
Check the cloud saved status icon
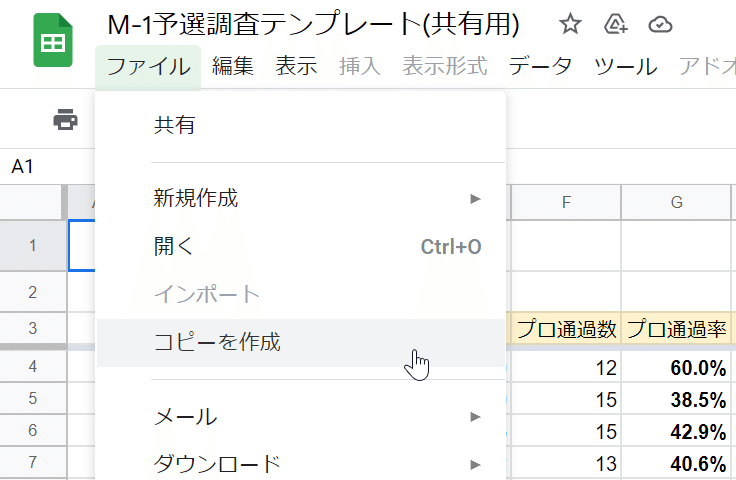point(660,24)
